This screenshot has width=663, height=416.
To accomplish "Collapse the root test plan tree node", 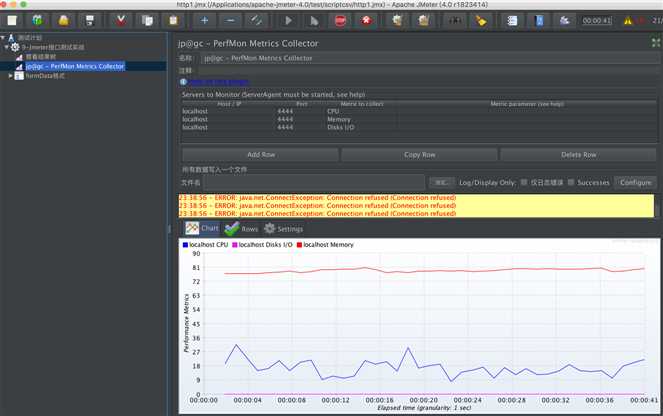I will point(3,38).
